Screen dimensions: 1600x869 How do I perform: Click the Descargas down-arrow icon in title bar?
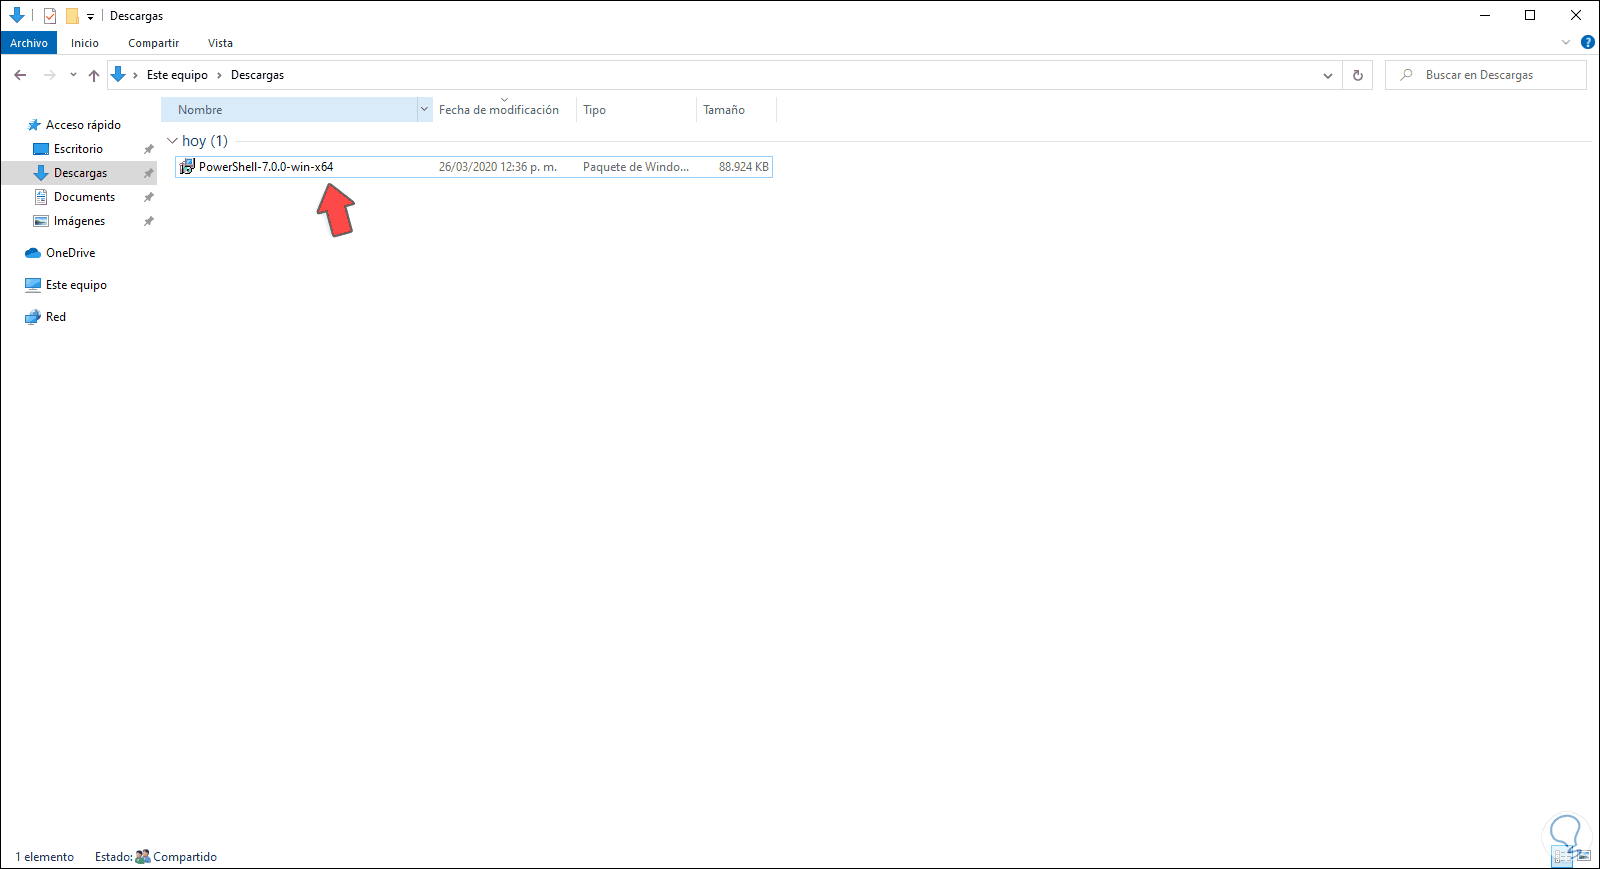(x=17, y=16)
